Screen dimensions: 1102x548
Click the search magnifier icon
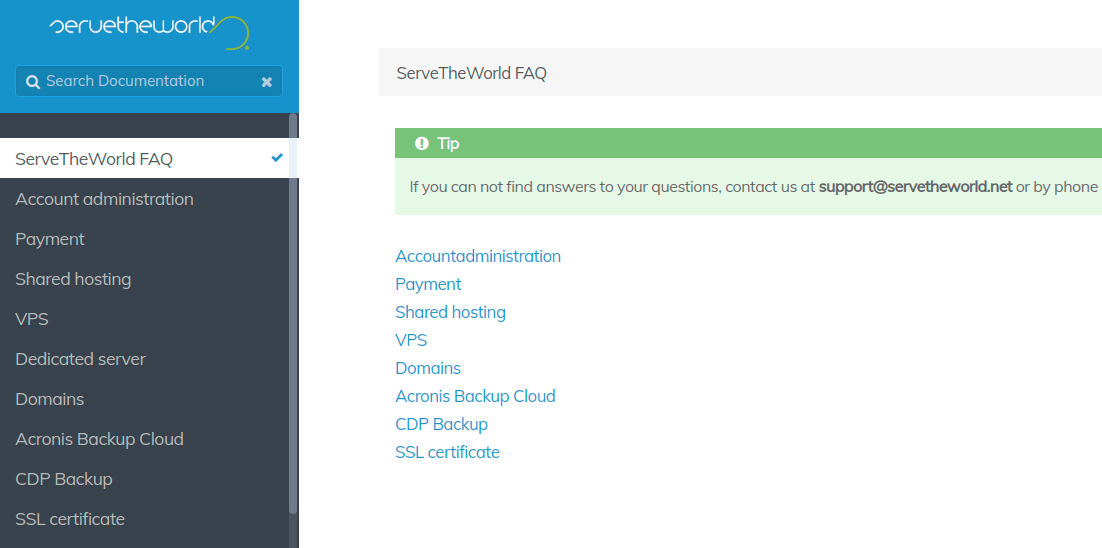point(32,81)
